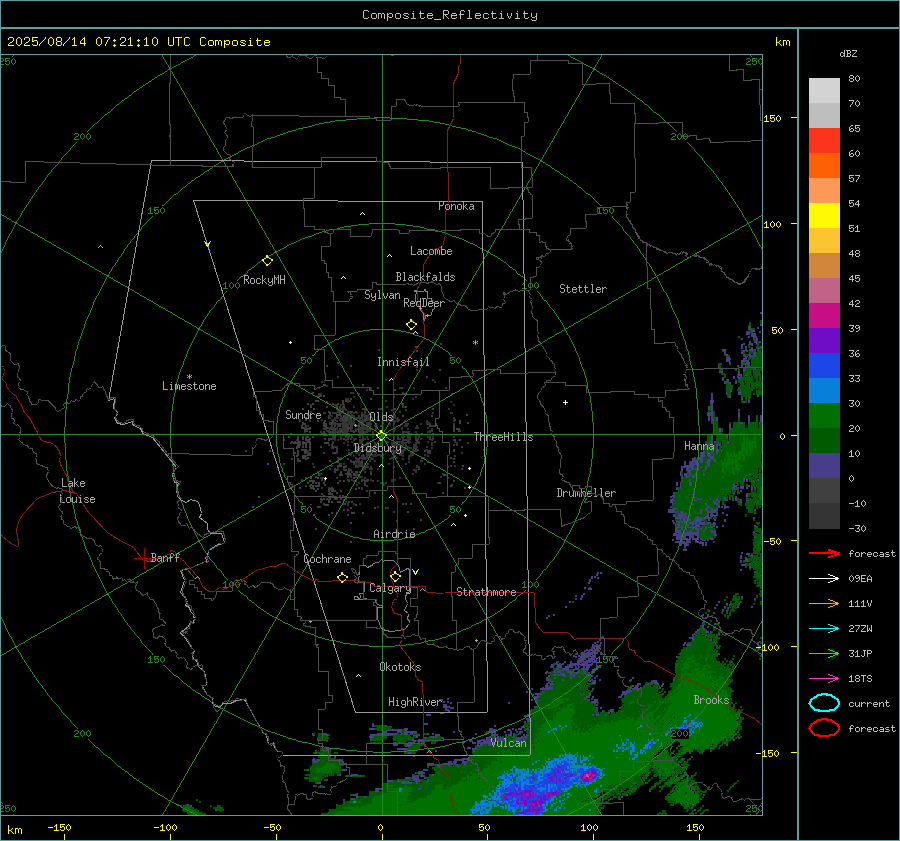Image resolution: width=900 pixels, height=841 pixels.
Task: Click the asterisk marker east of Innisfail
Action: click(x=475, y=343)
